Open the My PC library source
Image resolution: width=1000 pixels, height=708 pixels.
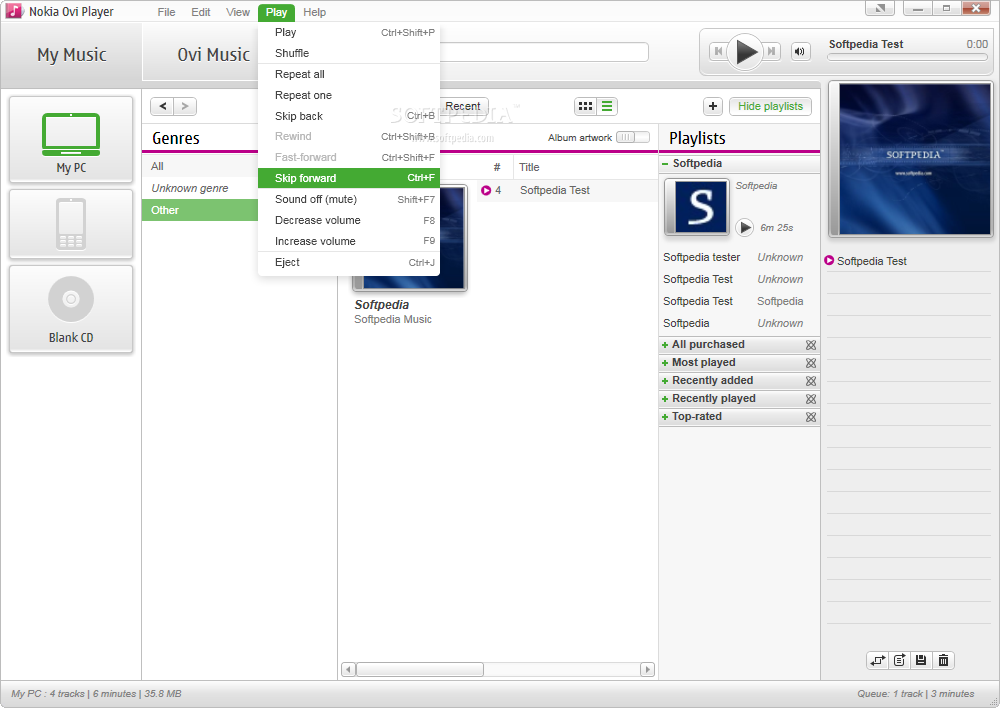point(71,140)
